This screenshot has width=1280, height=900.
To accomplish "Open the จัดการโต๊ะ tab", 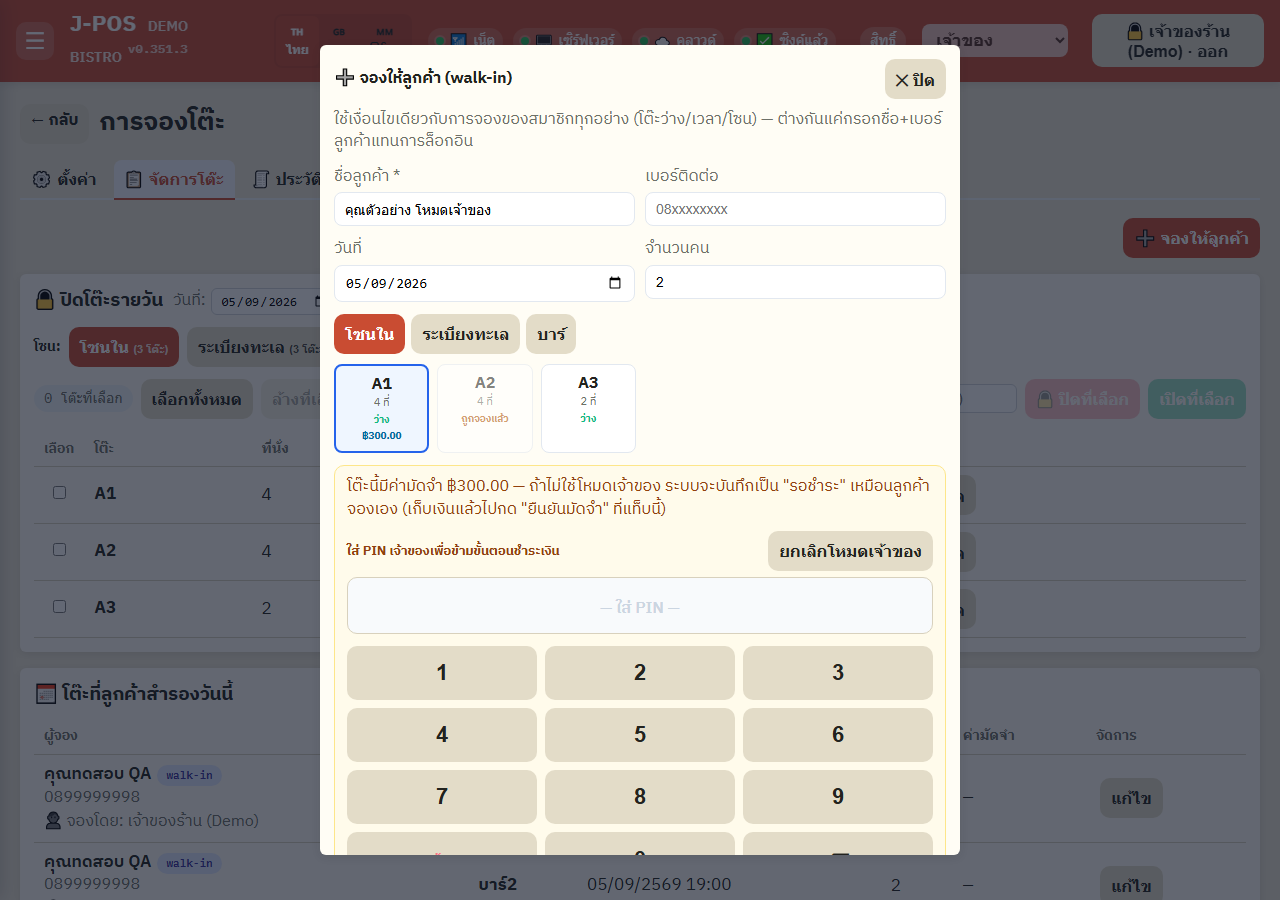I will coord(174,180).
